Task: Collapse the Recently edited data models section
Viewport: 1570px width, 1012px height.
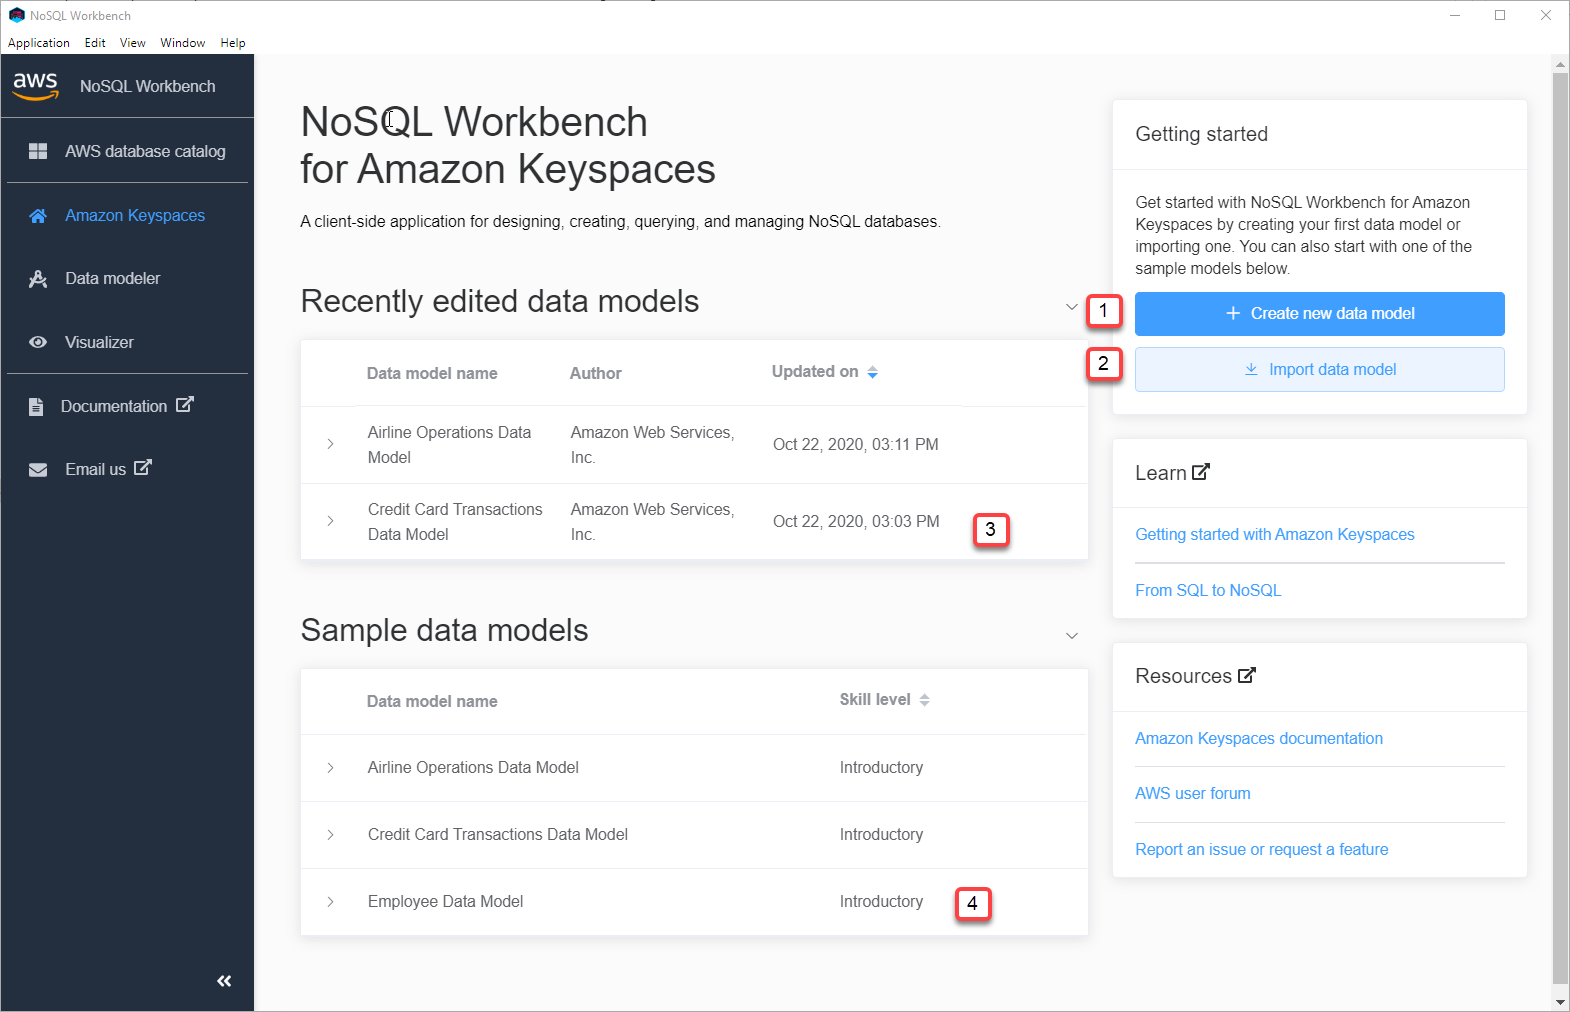Action: [1071, 307]
